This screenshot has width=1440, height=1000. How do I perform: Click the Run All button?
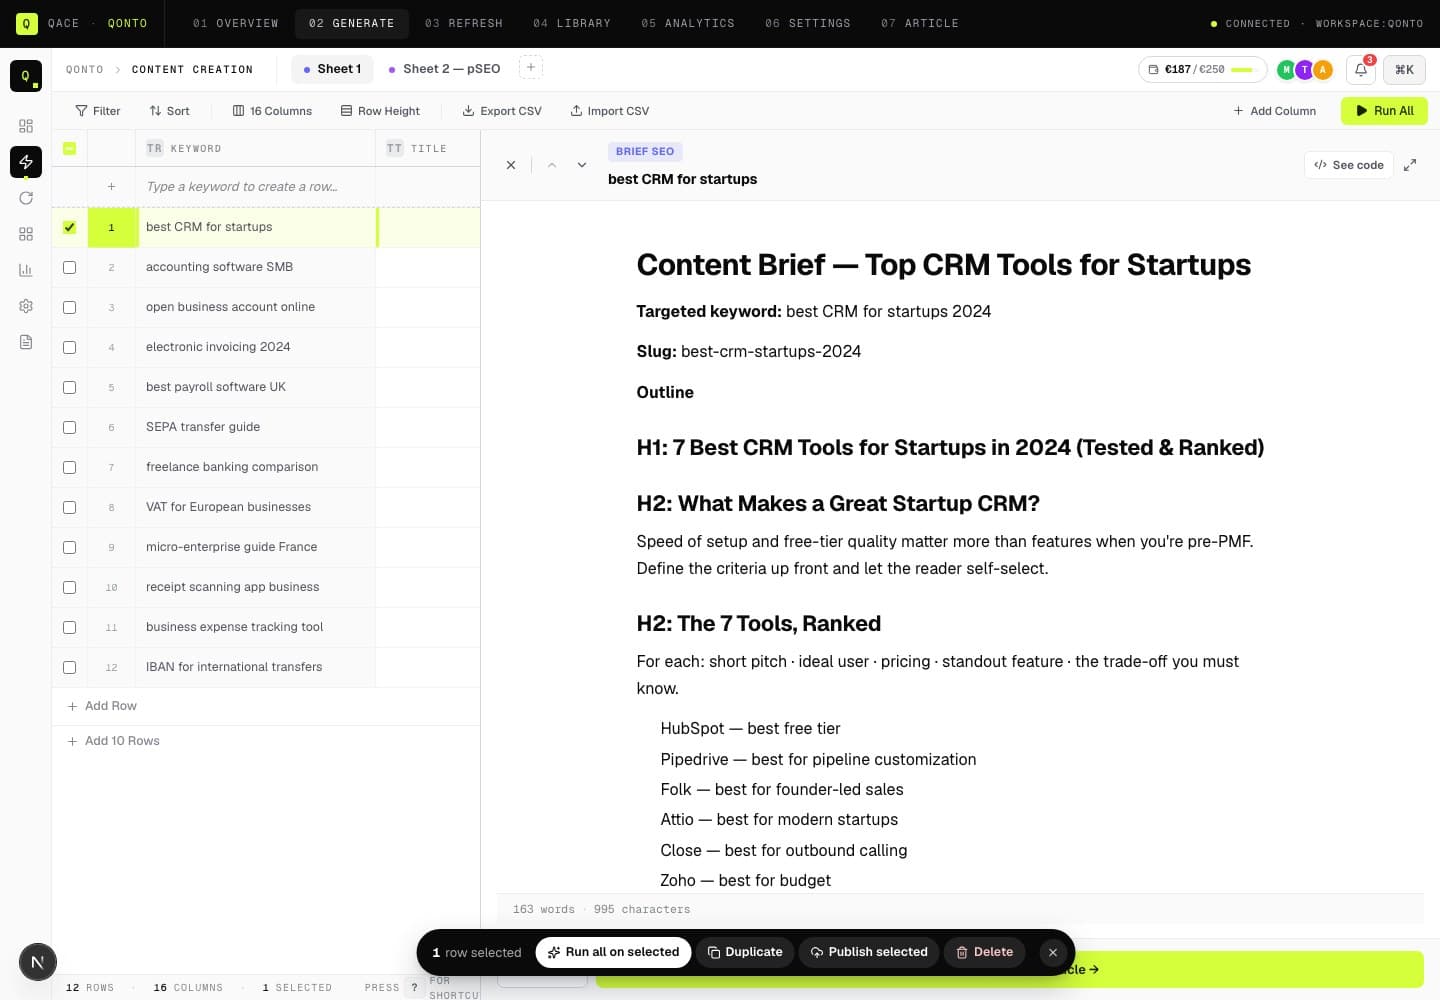coord(1384,111)
